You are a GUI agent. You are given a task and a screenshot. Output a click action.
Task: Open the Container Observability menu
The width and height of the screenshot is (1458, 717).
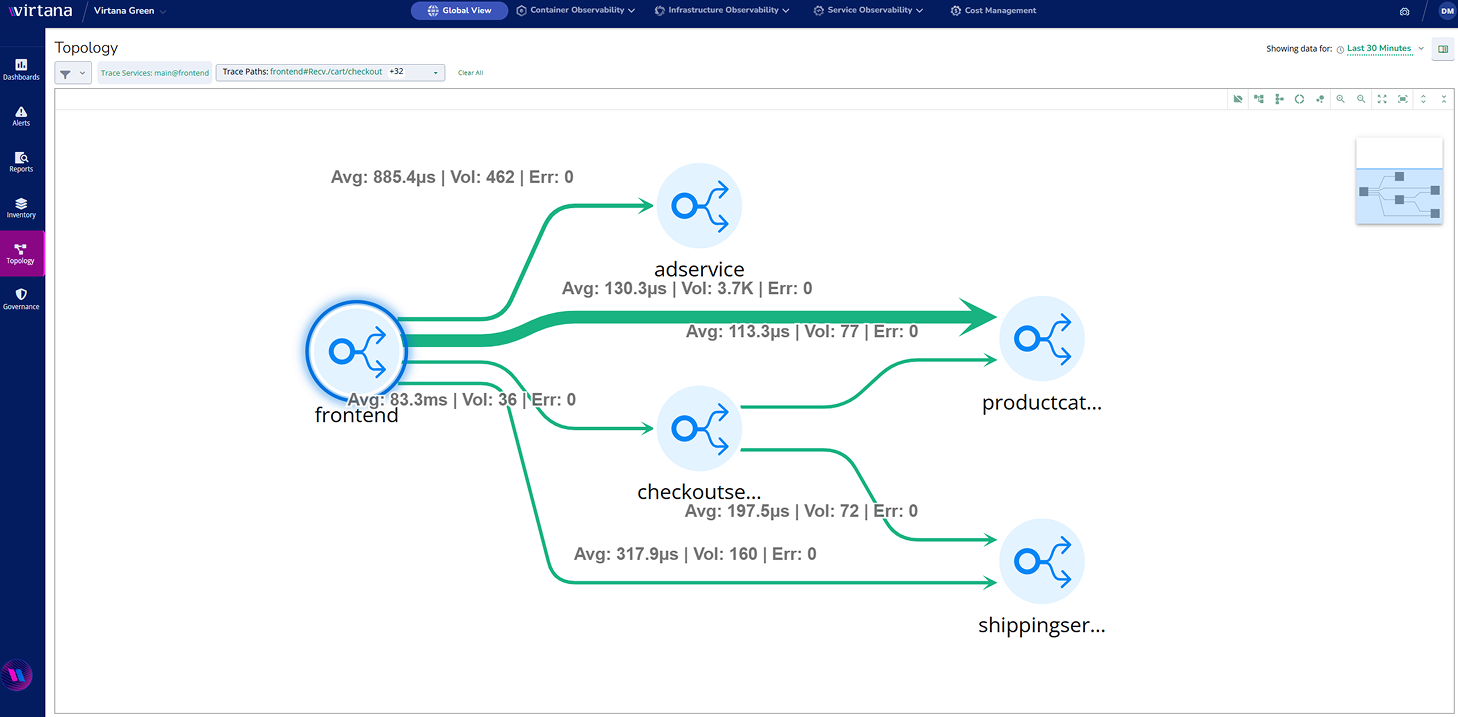576,11
